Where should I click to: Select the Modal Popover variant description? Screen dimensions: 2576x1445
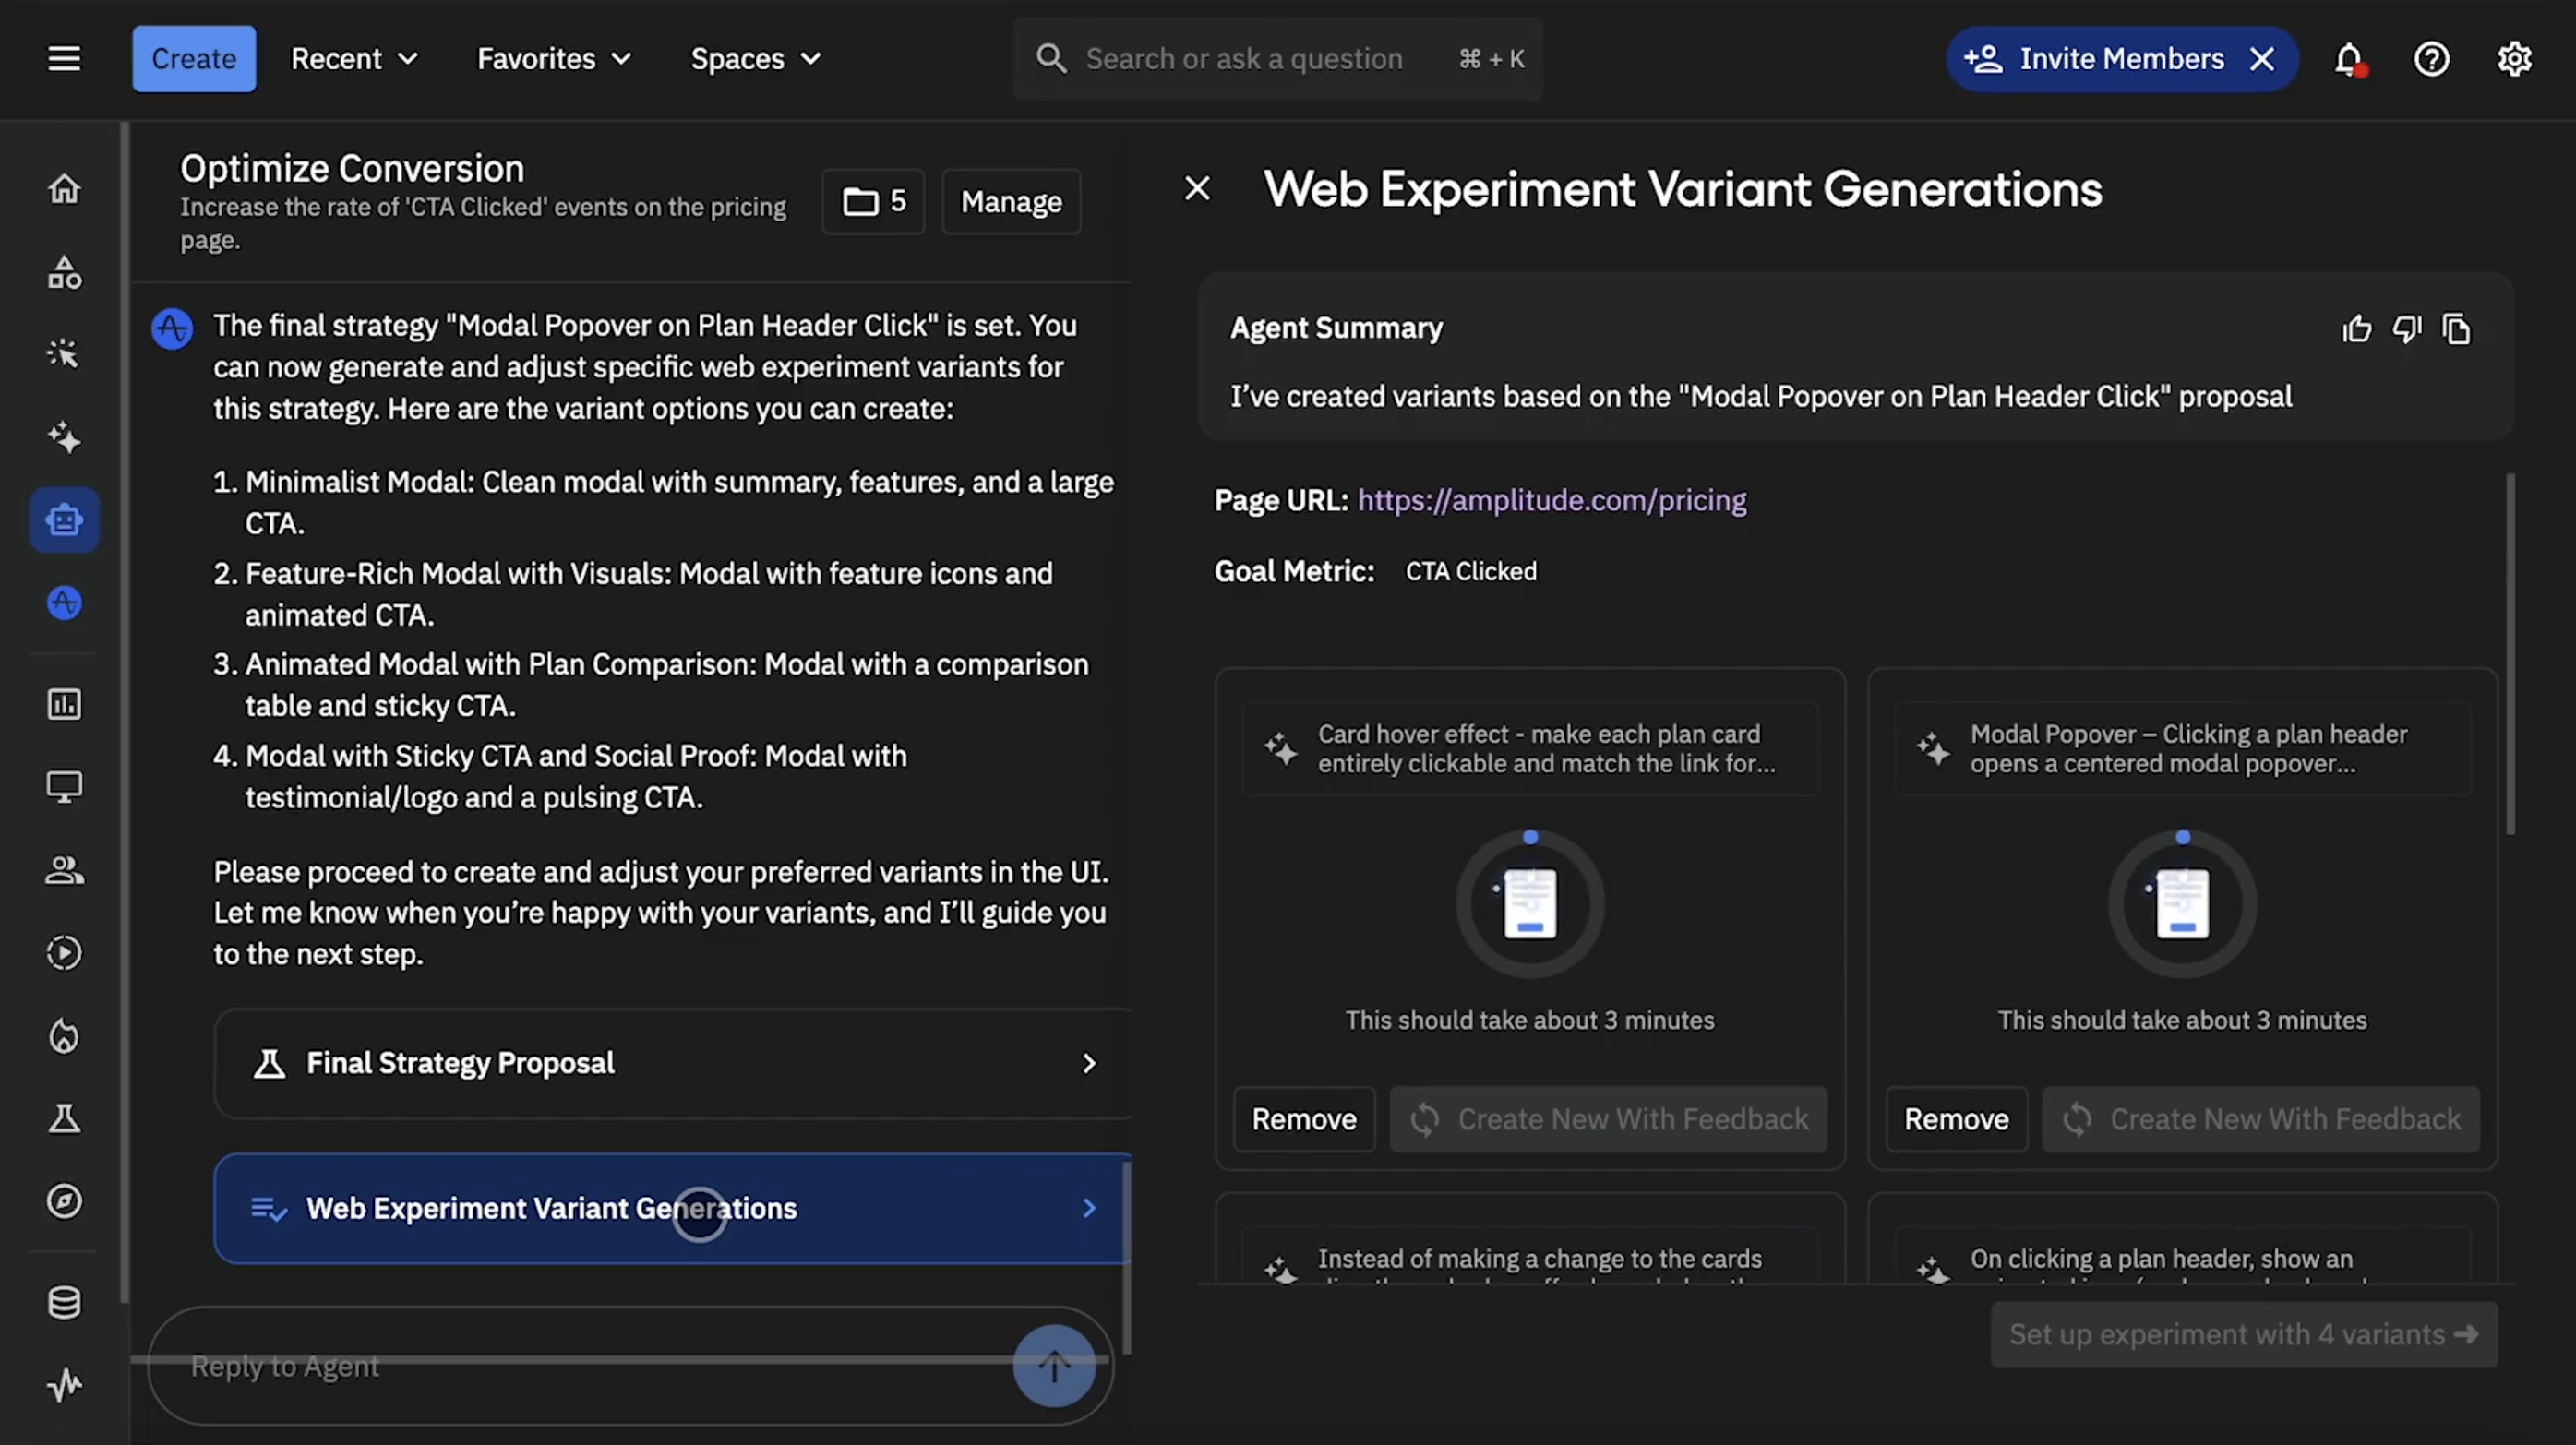(2182, 748)
